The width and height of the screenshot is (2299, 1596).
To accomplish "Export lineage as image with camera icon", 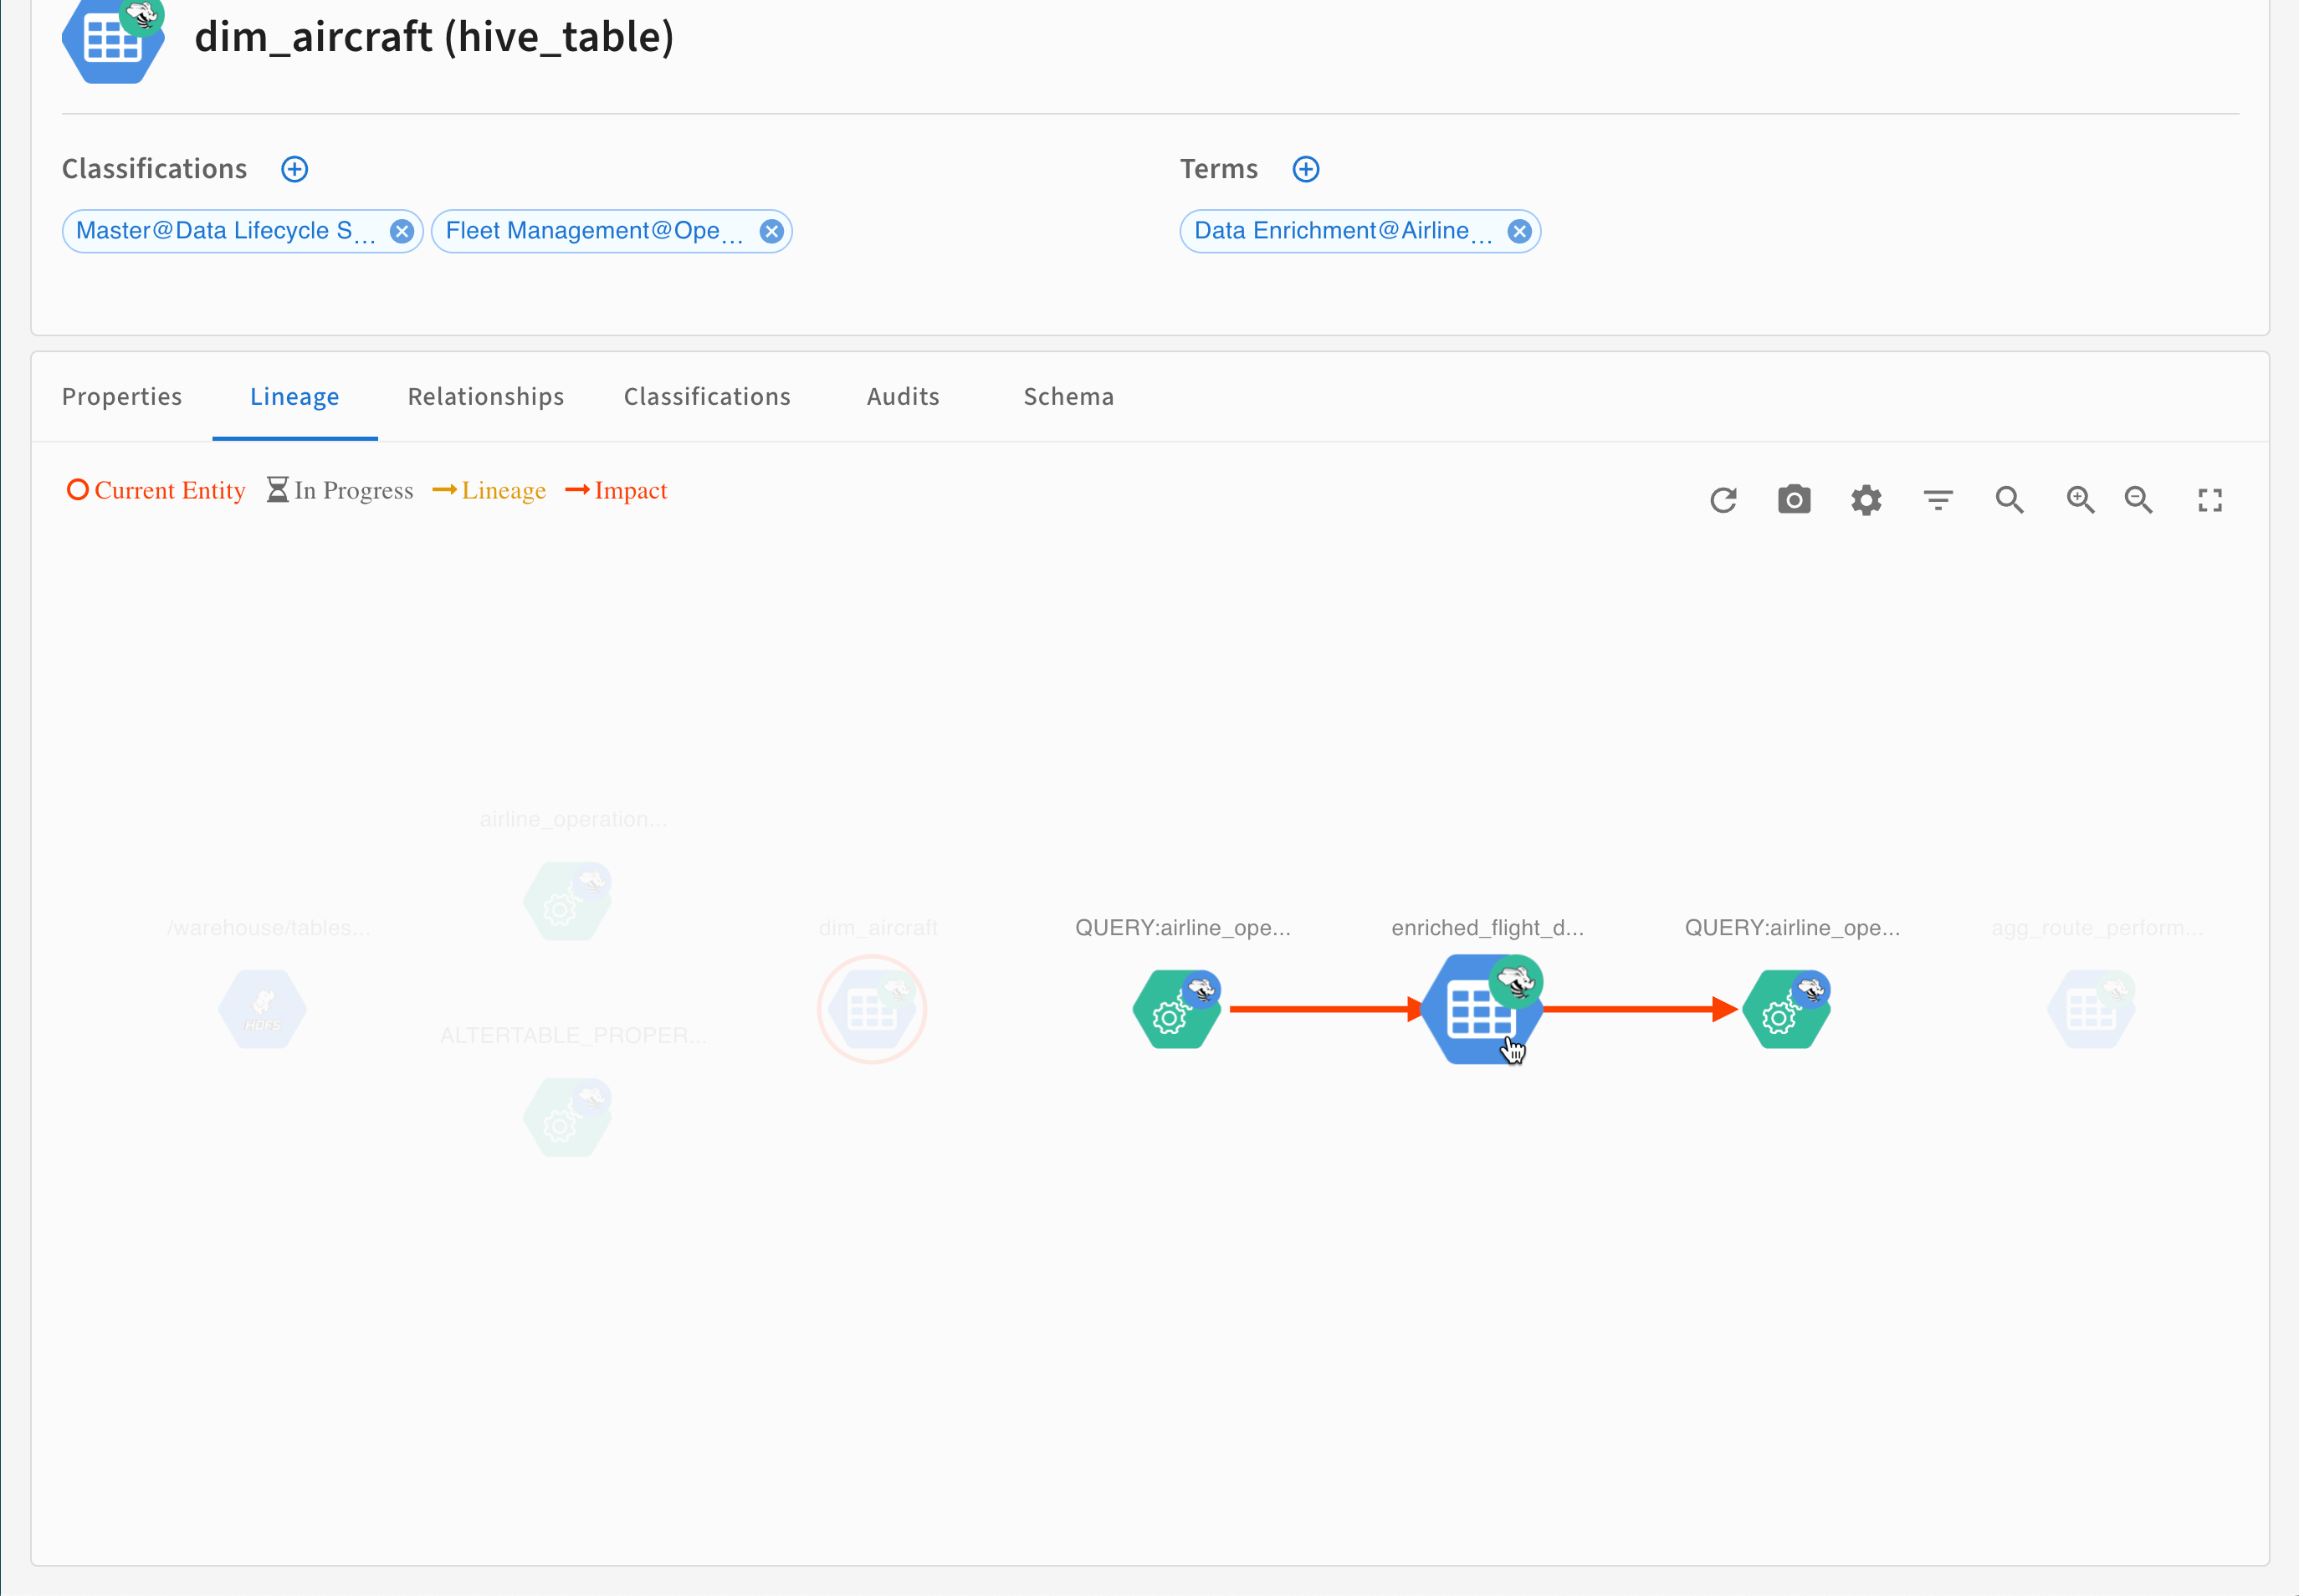I will (x=1794, y=500).
